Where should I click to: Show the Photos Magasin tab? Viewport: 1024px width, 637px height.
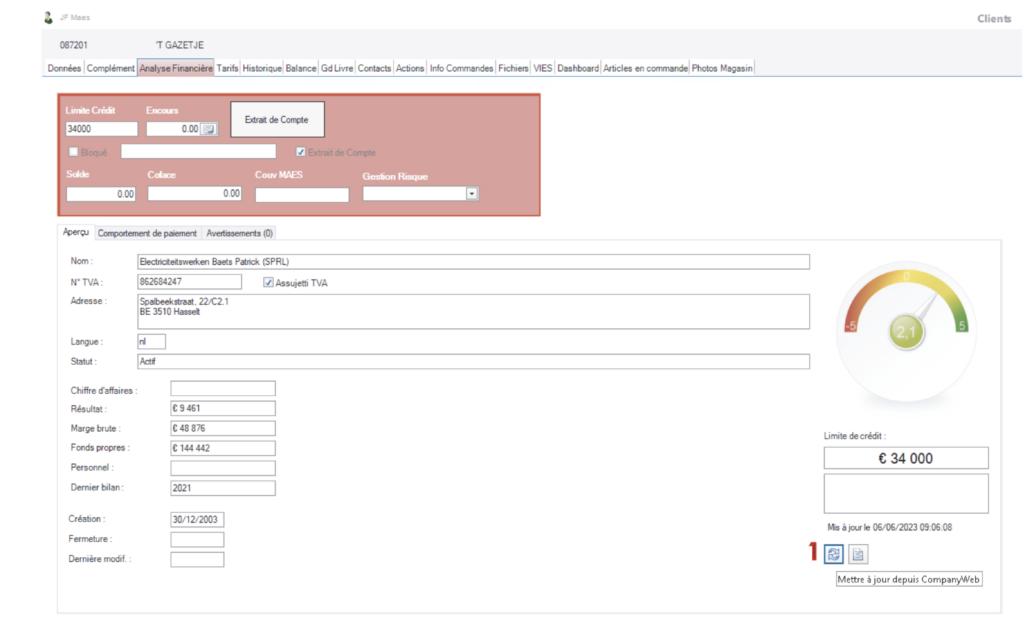[x=722, y=68]
